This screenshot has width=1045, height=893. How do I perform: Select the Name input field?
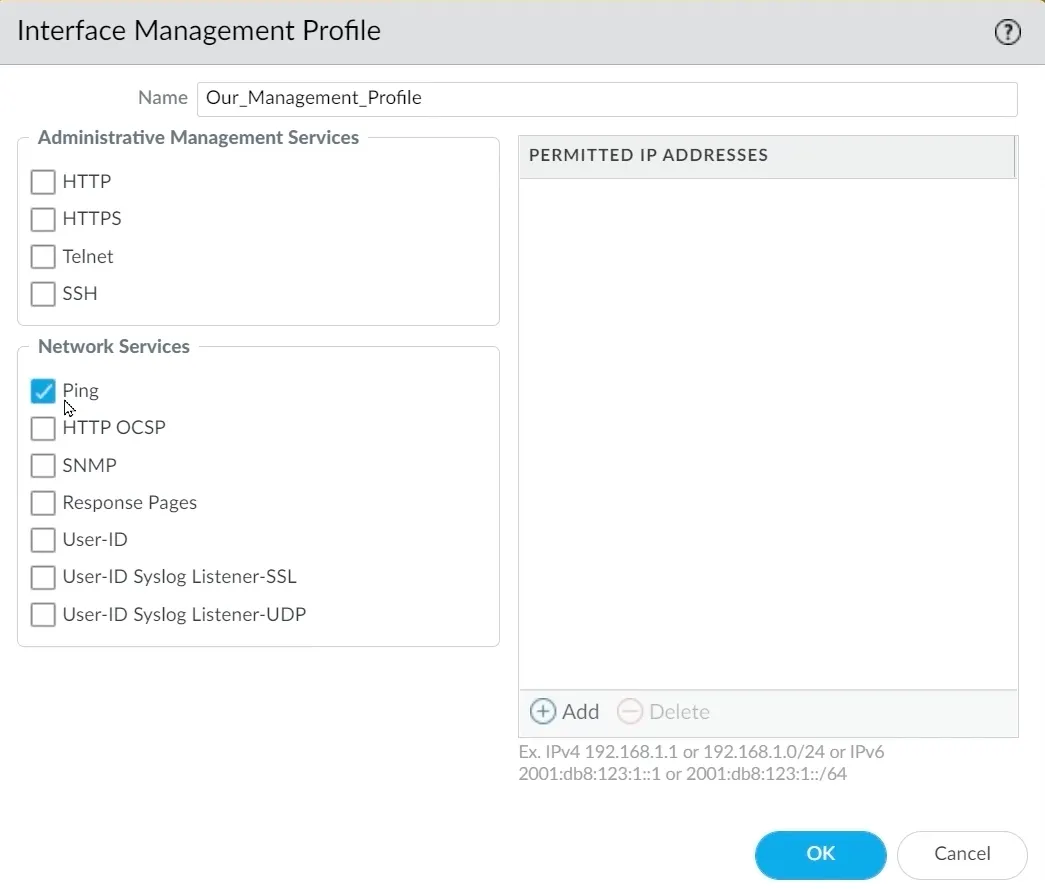click(608, 98)
